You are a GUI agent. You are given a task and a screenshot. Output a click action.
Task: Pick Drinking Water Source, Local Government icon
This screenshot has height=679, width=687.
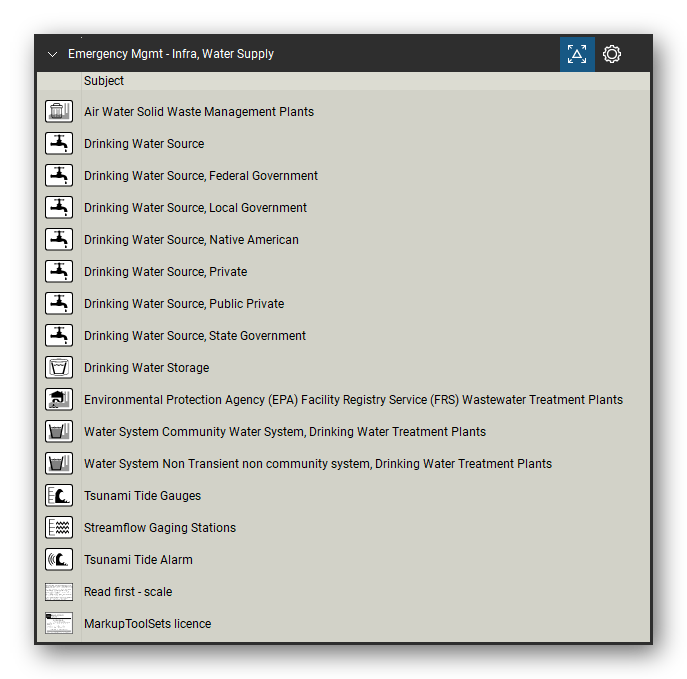point(59,207)
